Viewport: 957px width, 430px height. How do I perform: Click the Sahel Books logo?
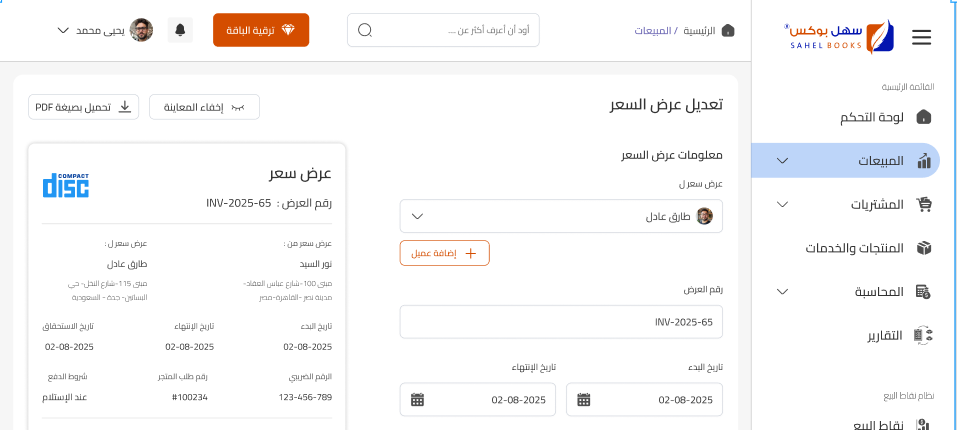tap(839, 37)
